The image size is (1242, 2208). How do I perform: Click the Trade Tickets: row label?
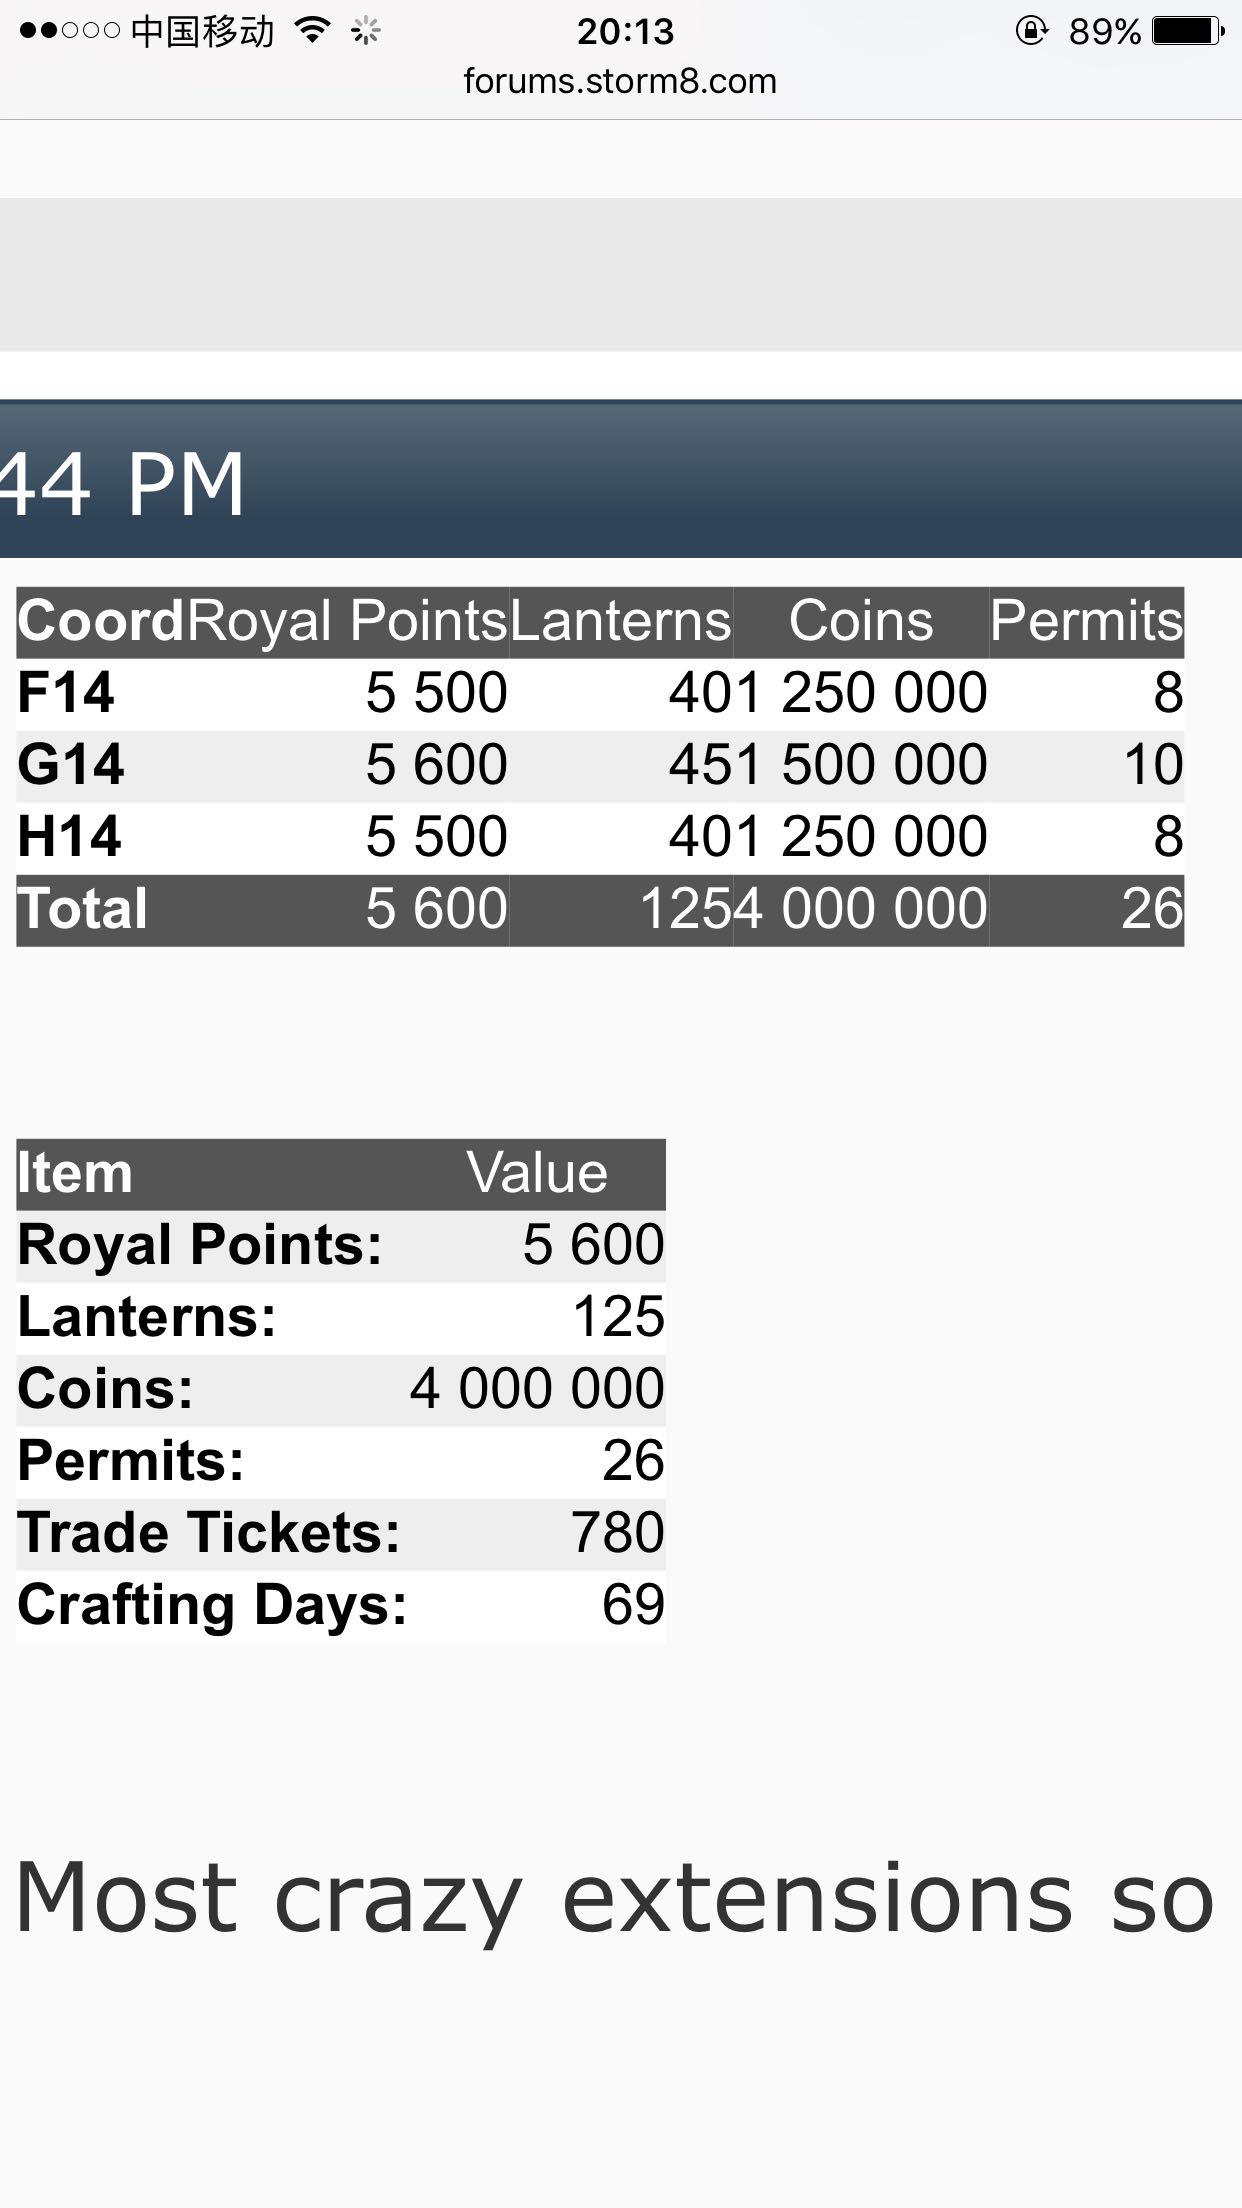[209, 1533]
